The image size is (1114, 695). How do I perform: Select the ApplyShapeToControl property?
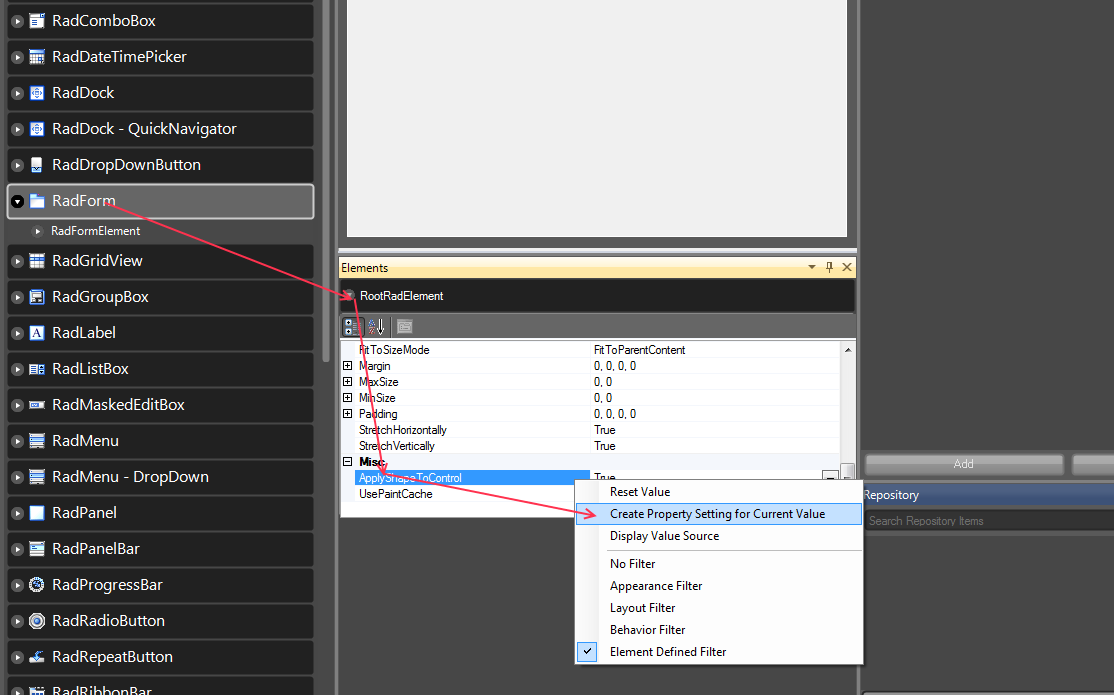point(472,478)
